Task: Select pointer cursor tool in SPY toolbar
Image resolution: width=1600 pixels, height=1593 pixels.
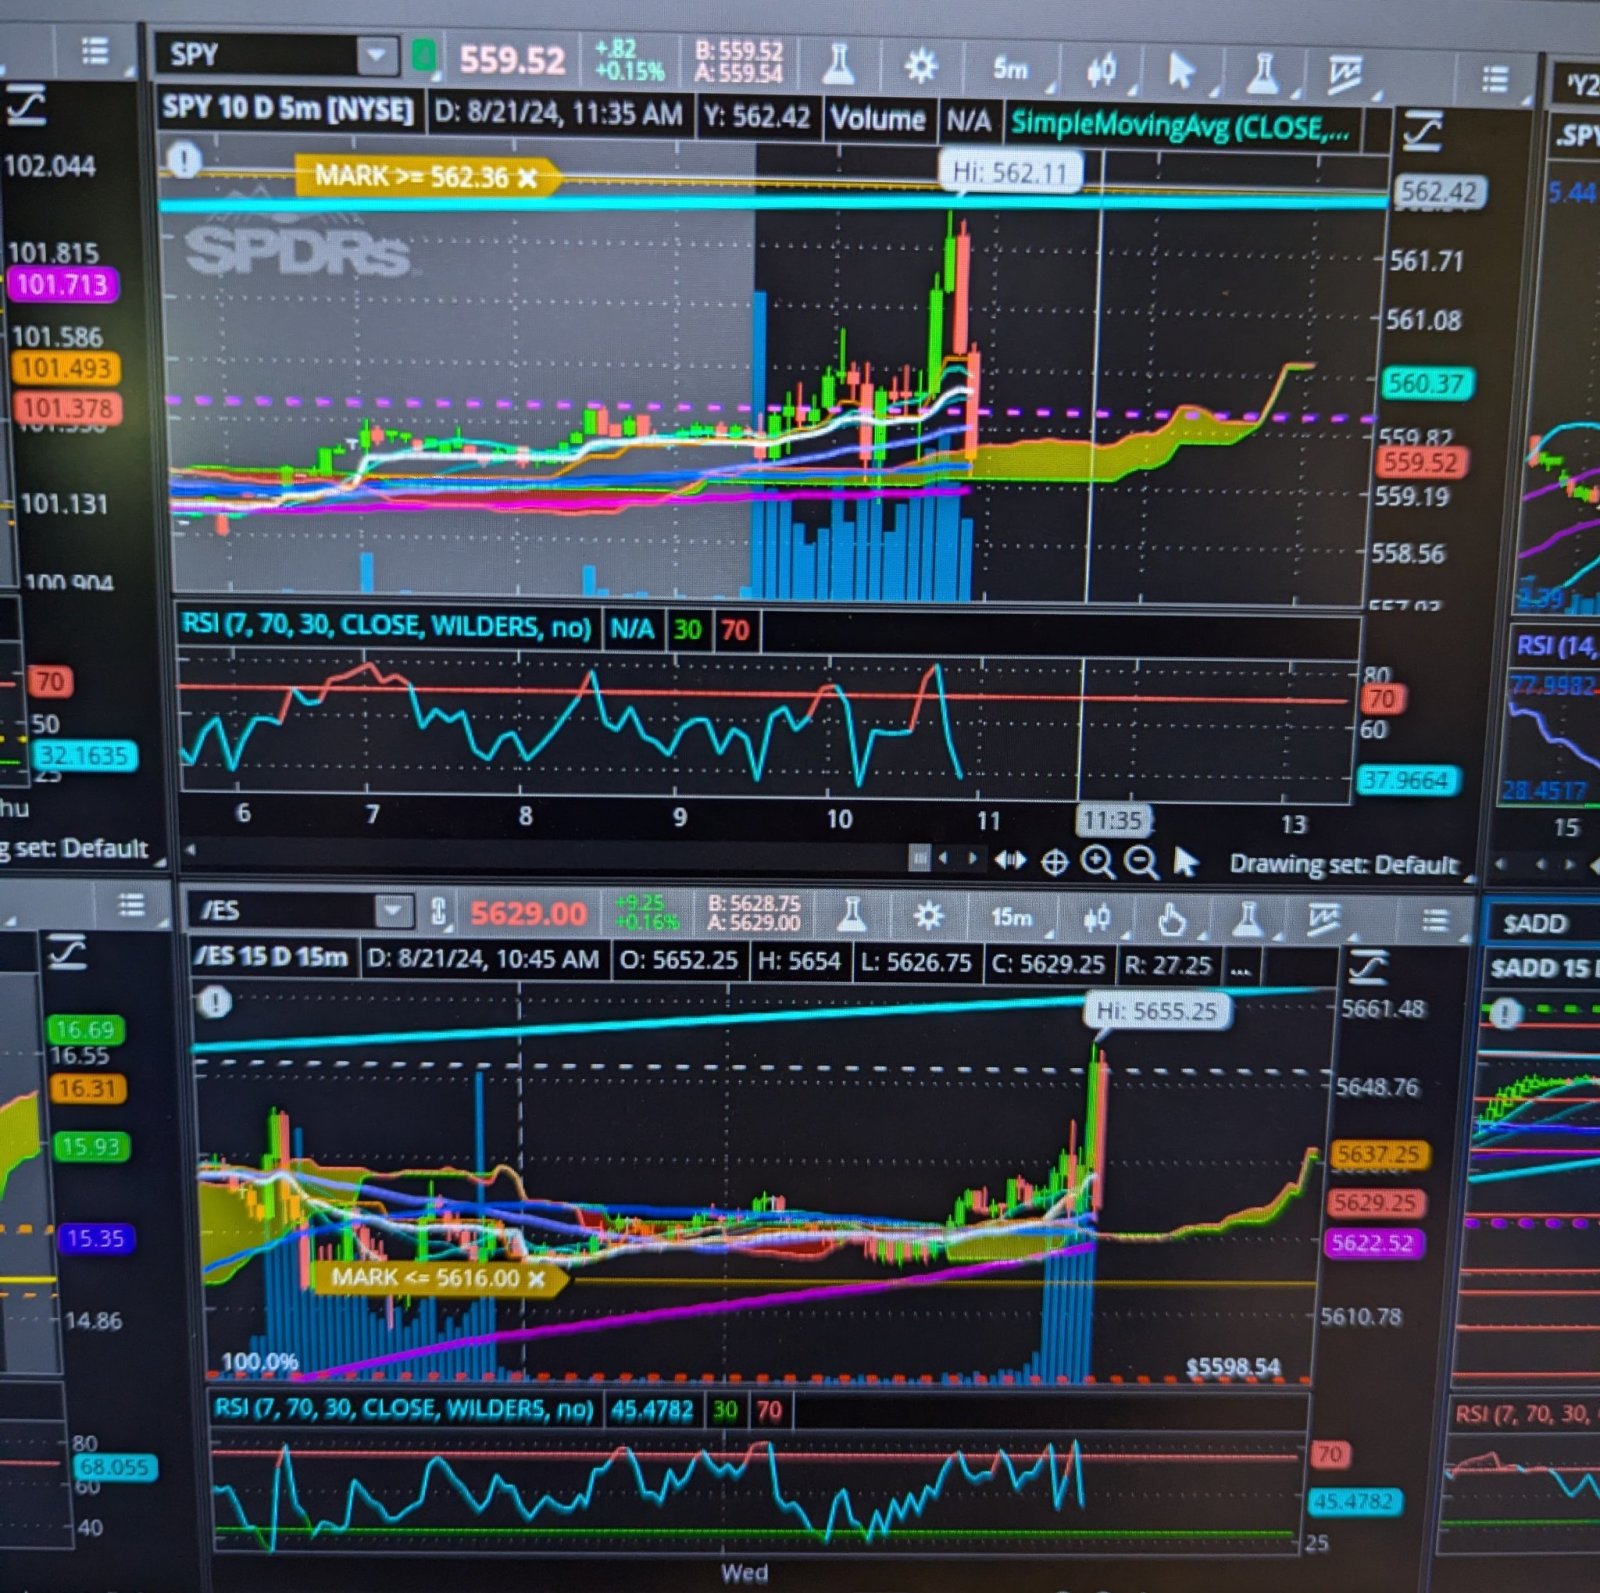Action: pyautogui.click(x=1181, y=71)
